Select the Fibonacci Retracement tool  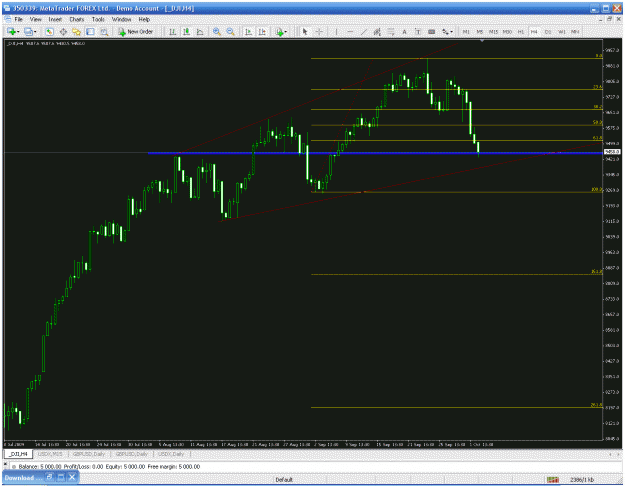[x=391, y=31]
